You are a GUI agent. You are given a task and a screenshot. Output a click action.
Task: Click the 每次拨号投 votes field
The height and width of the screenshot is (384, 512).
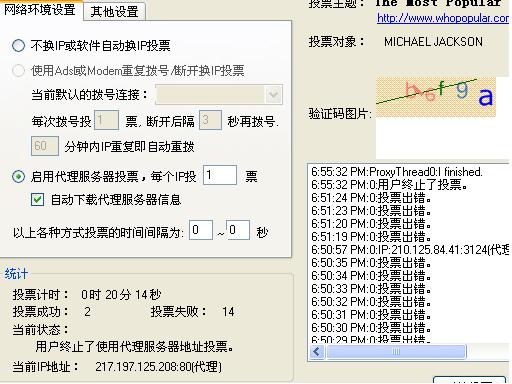click(106, 120)
